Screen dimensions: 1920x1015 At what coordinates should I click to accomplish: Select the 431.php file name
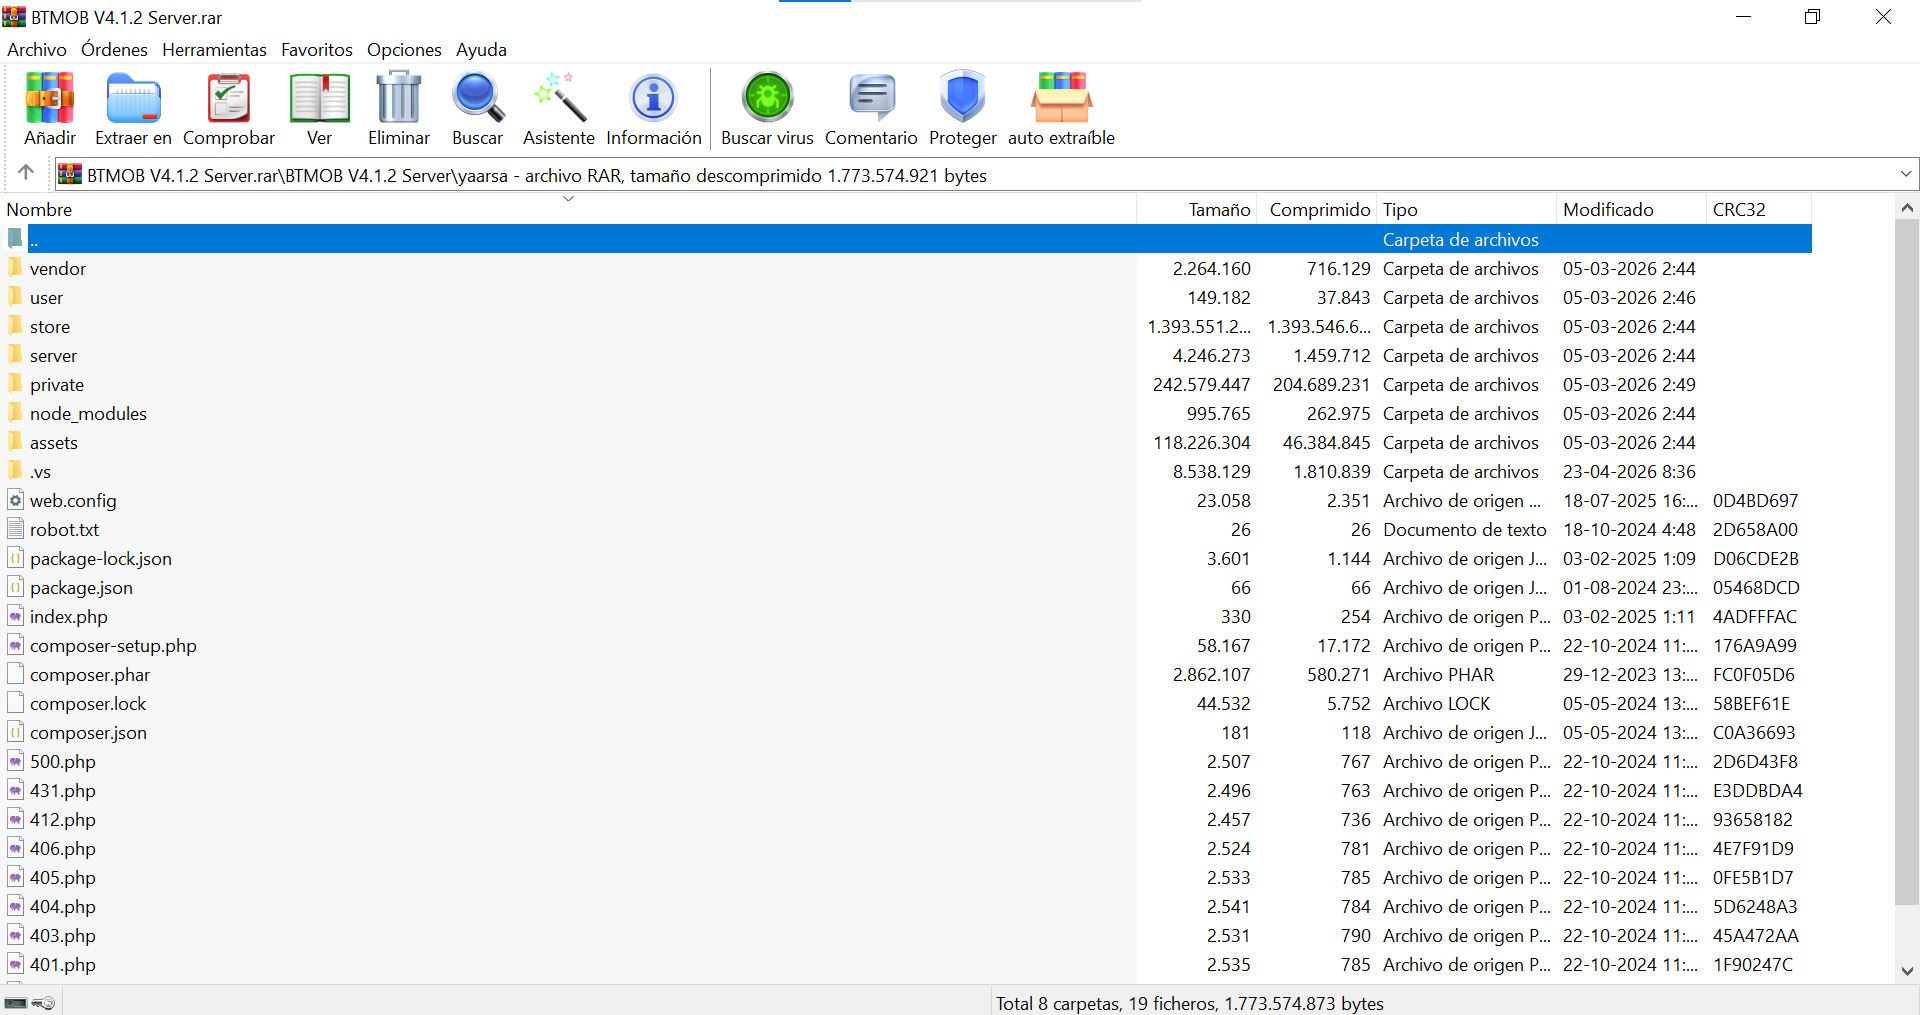click(63, 791)
